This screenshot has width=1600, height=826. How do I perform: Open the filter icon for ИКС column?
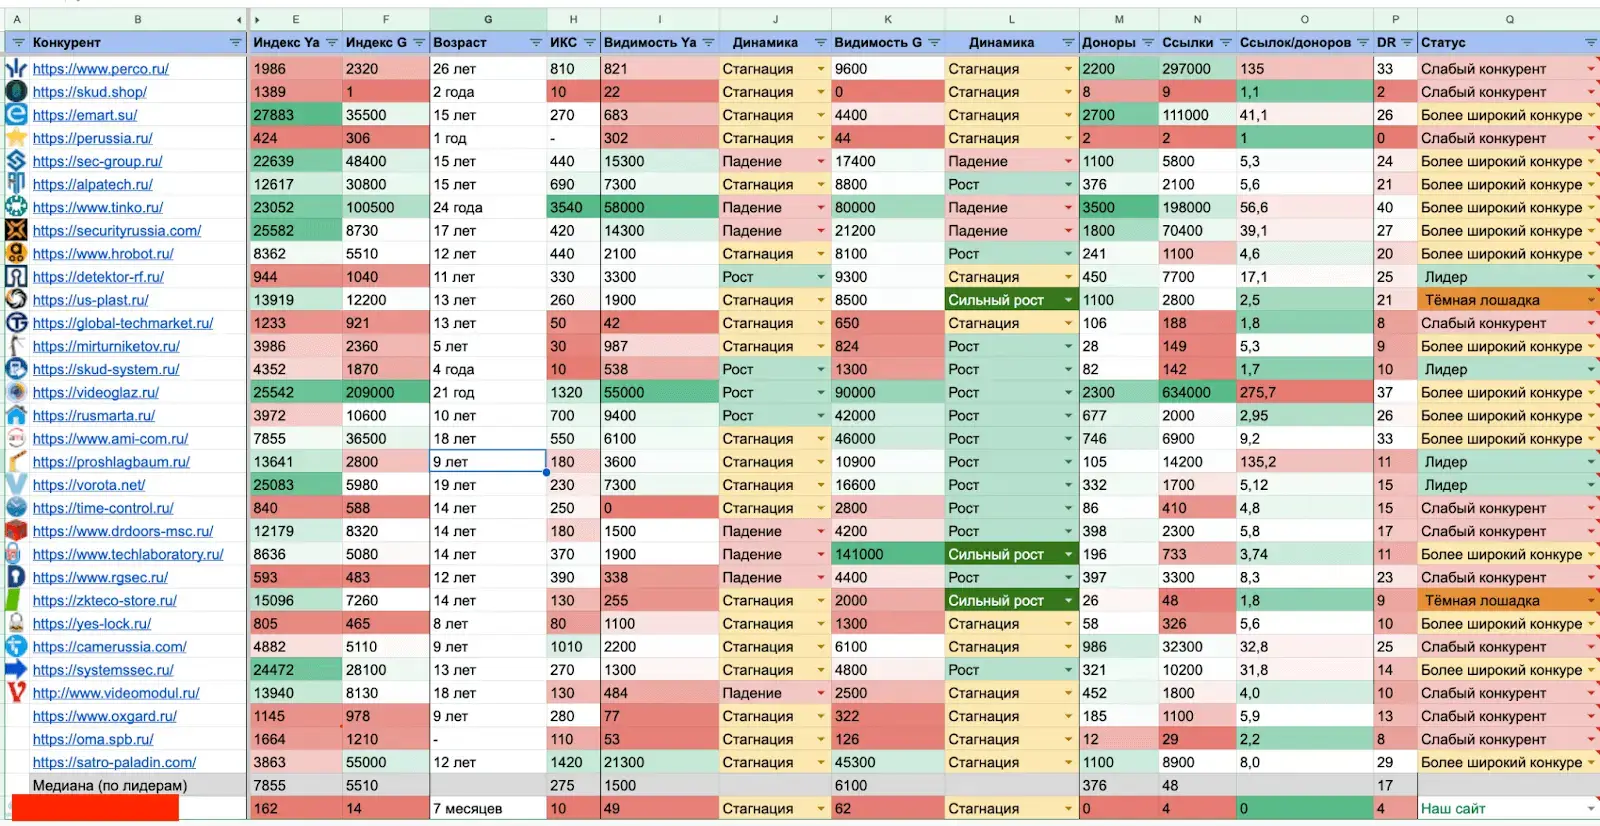pyautogui.click(x=589, y=43)
